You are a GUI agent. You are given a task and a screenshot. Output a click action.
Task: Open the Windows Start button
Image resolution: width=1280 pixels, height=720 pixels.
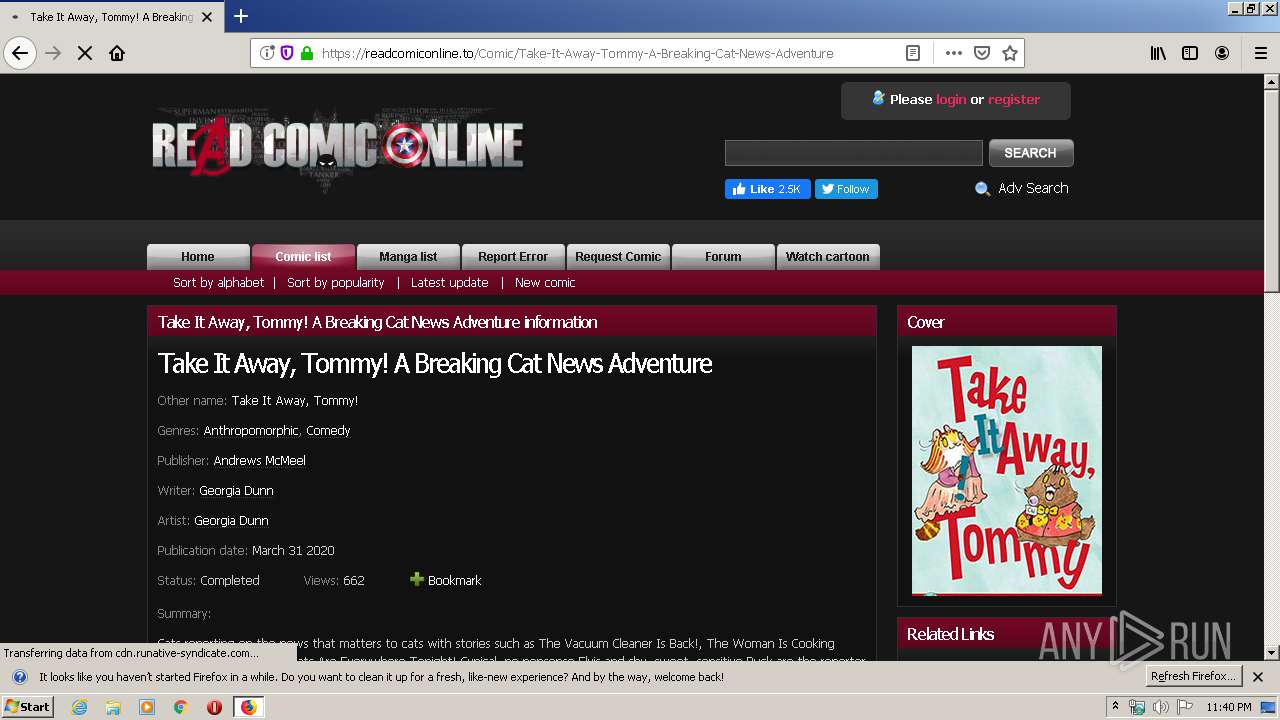pyautogui.click(x=28, y=707)
